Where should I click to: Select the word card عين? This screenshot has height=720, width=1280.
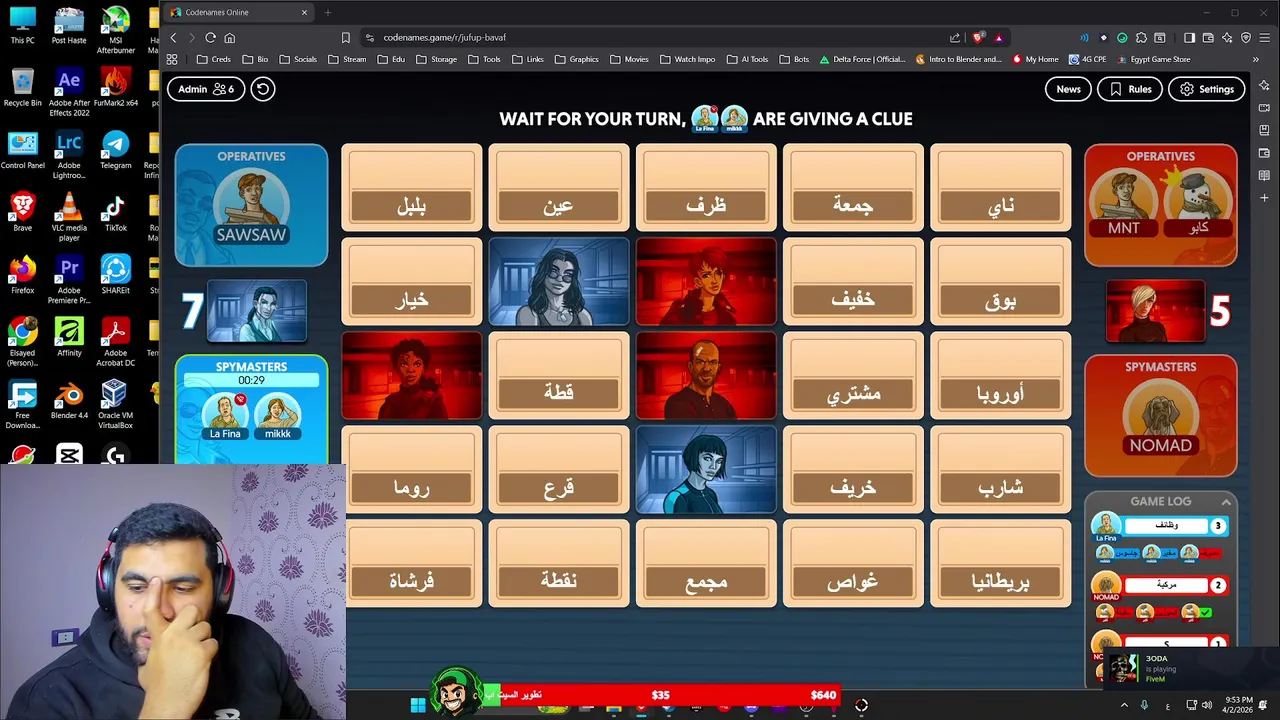click(x=559, y=187)
